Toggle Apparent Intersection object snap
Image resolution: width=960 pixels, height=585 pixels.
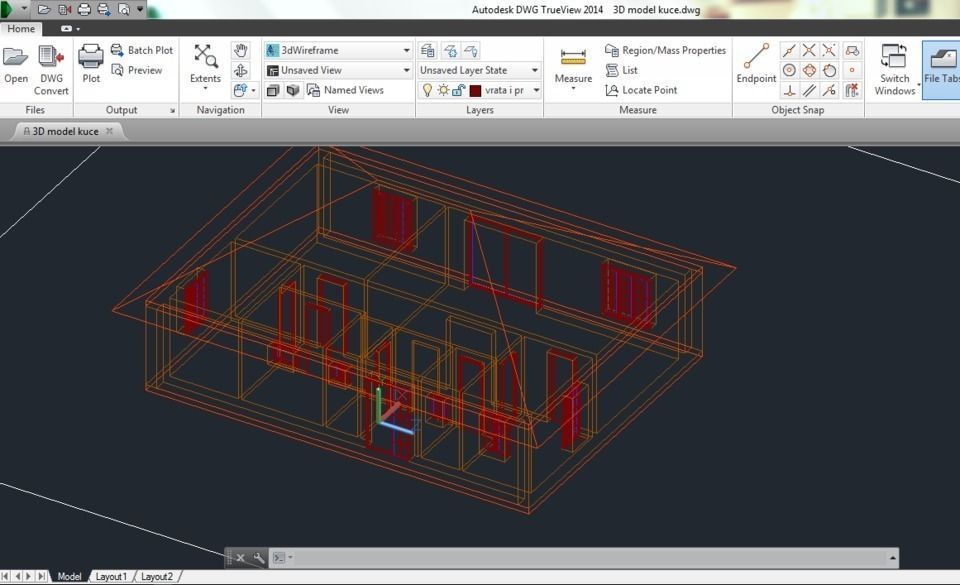[x=829, y=50]
